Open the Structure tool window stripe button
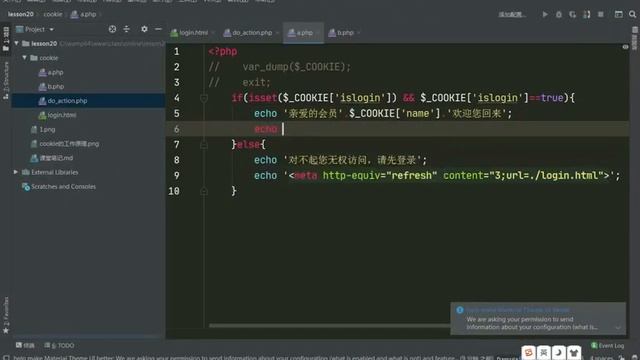This screenshot has height=360, width=640. click(x=6, y=80)
